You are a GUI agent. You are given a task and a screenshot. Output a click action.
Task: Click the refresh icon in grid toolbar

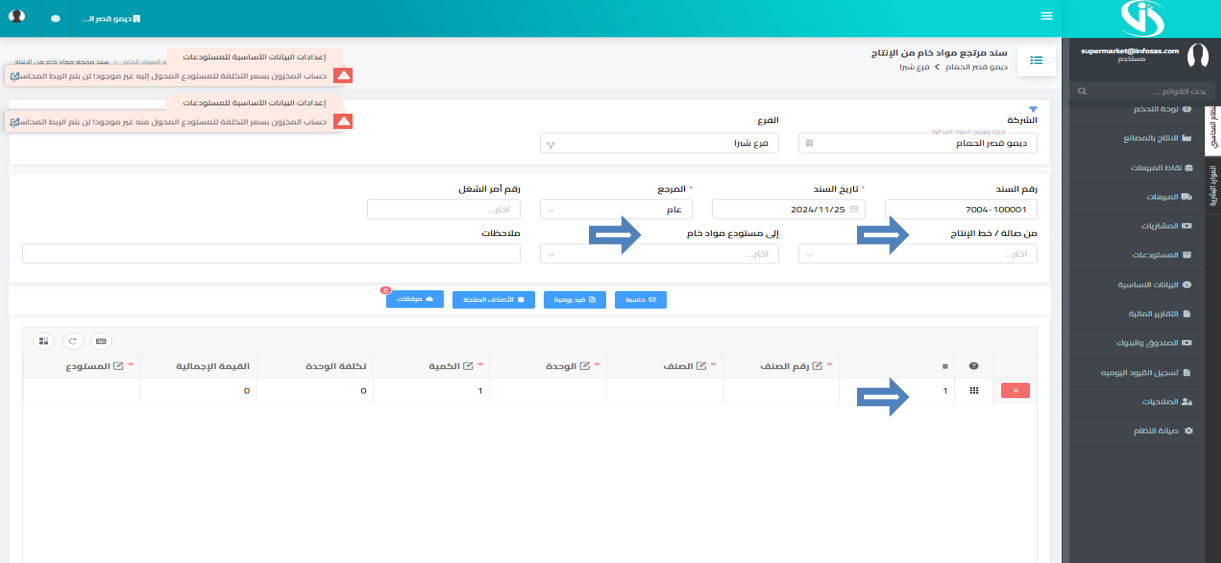click(x=73, y=341)
